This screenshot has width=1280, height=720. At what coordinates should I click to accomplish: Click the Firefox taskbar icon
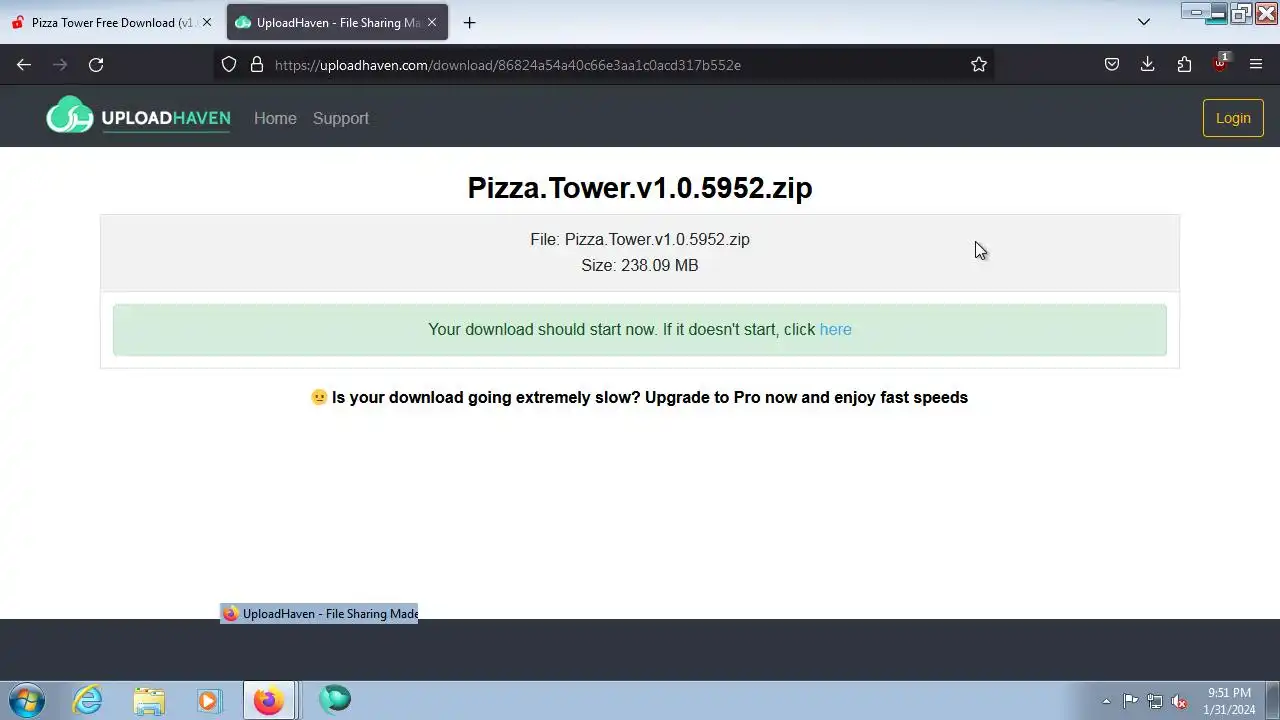(x=268, y=700)
